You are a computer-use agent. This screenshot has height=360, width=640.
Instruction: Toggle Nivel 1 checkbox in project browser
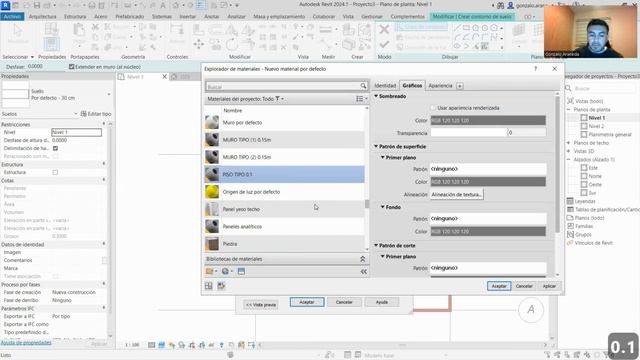click(x=584, y=118)
